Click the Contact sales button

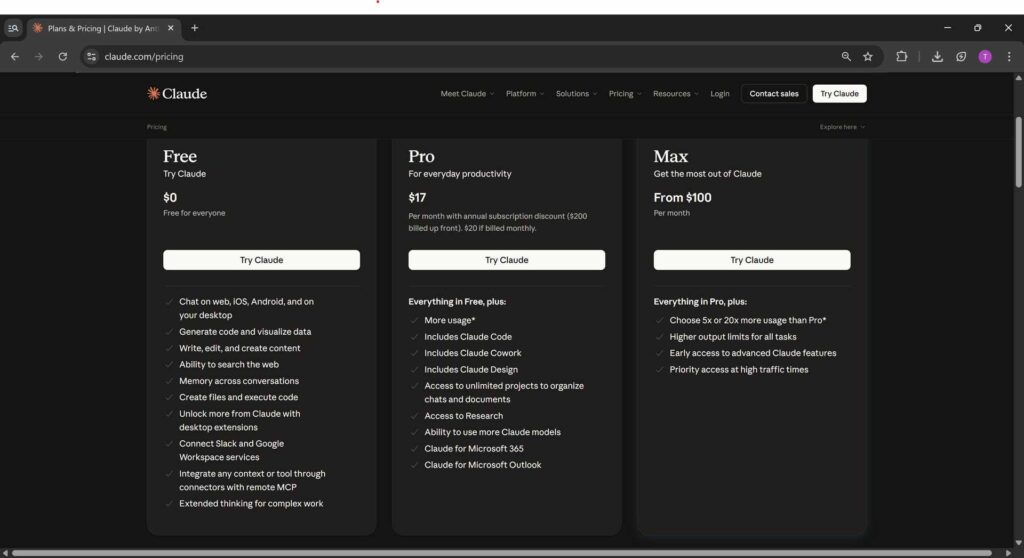774,93
